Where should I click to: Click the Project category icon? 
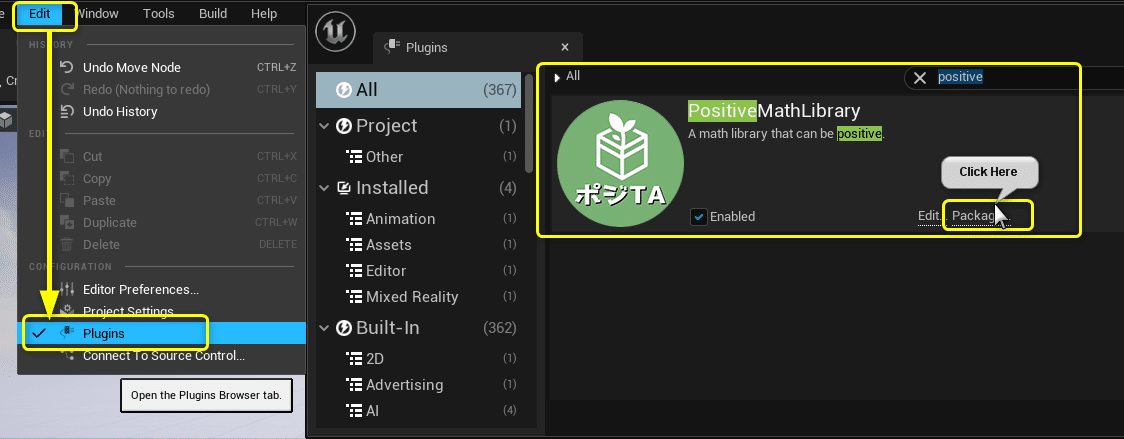[344, 126]
